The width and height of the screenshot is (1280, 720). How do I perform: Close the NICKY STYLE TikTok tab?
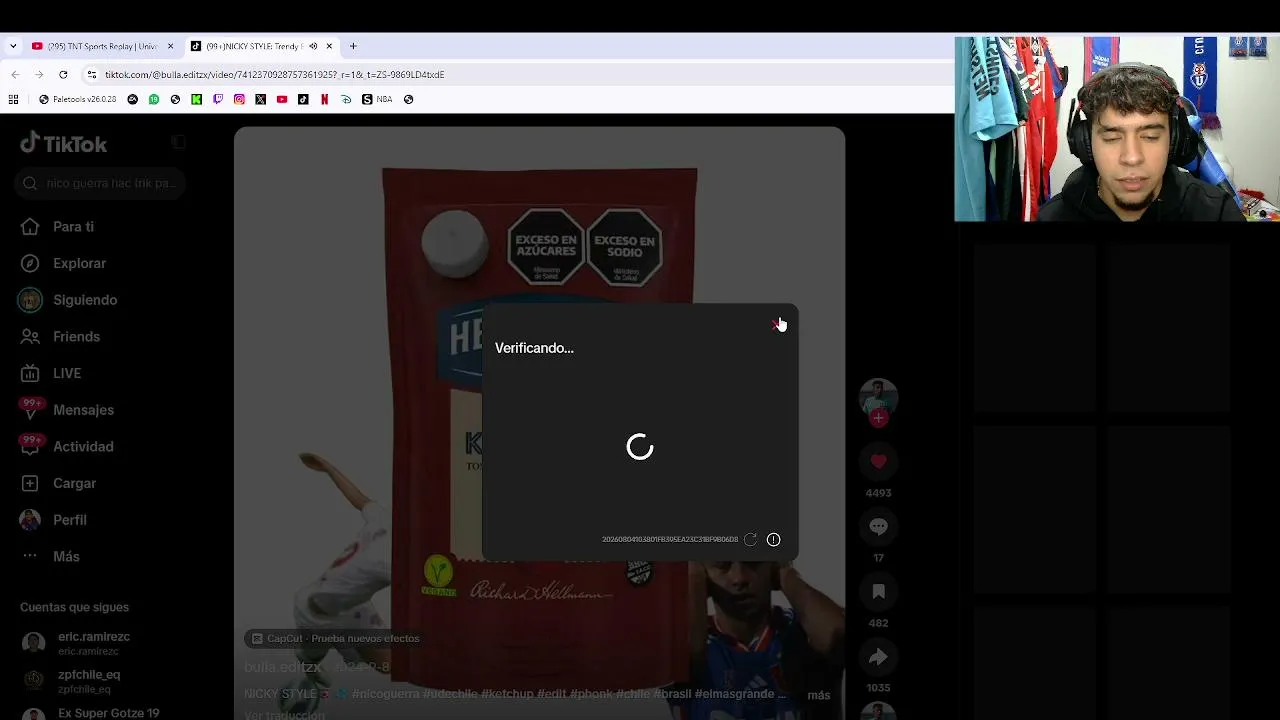pos(329,46)
